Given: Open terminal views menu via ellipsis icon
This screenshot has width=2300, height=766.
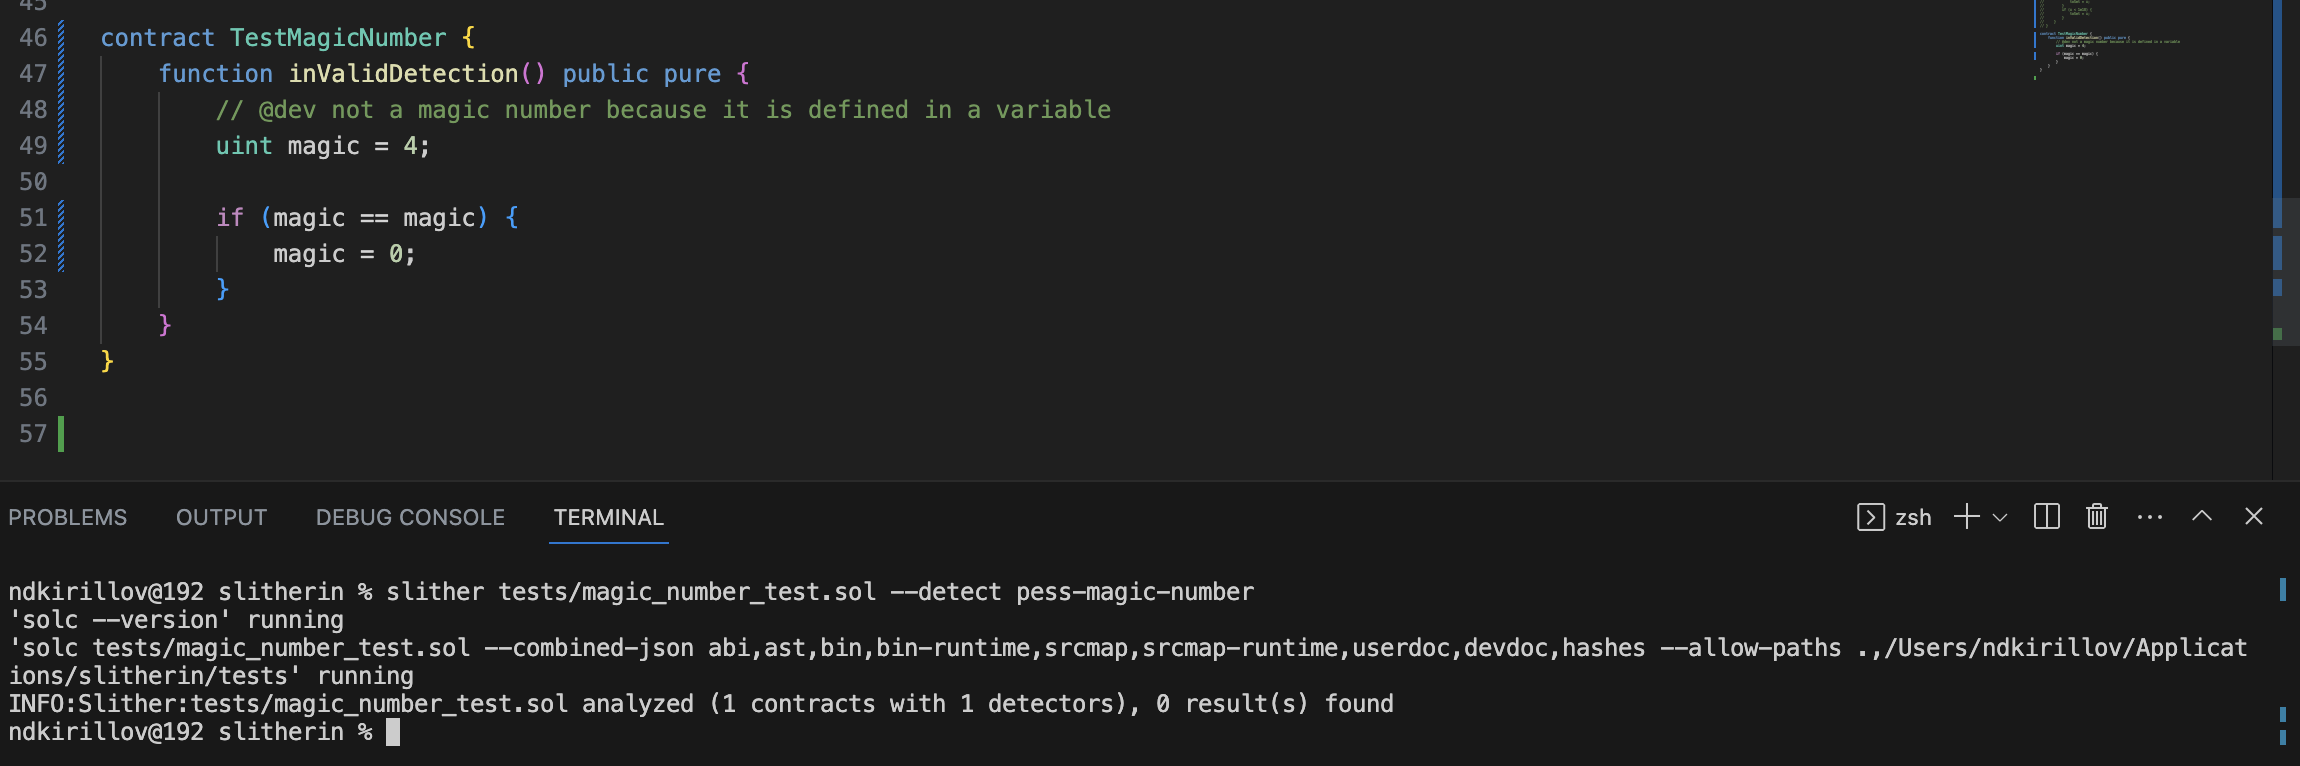Looking at the screenshot, I should (x=2150, y=517).
